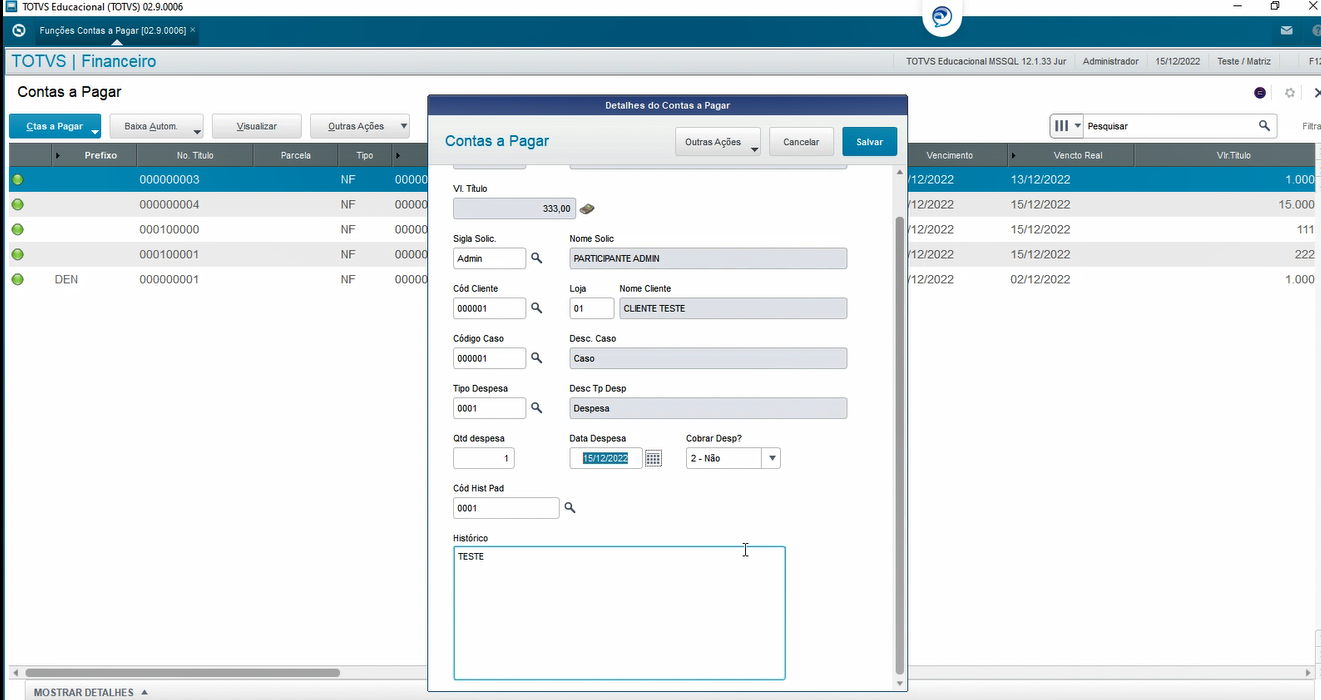This screenshot has width=1321, height=700.
Task: Click Loja 01 field
Action: pyautogui.click(x=591, y=308)
